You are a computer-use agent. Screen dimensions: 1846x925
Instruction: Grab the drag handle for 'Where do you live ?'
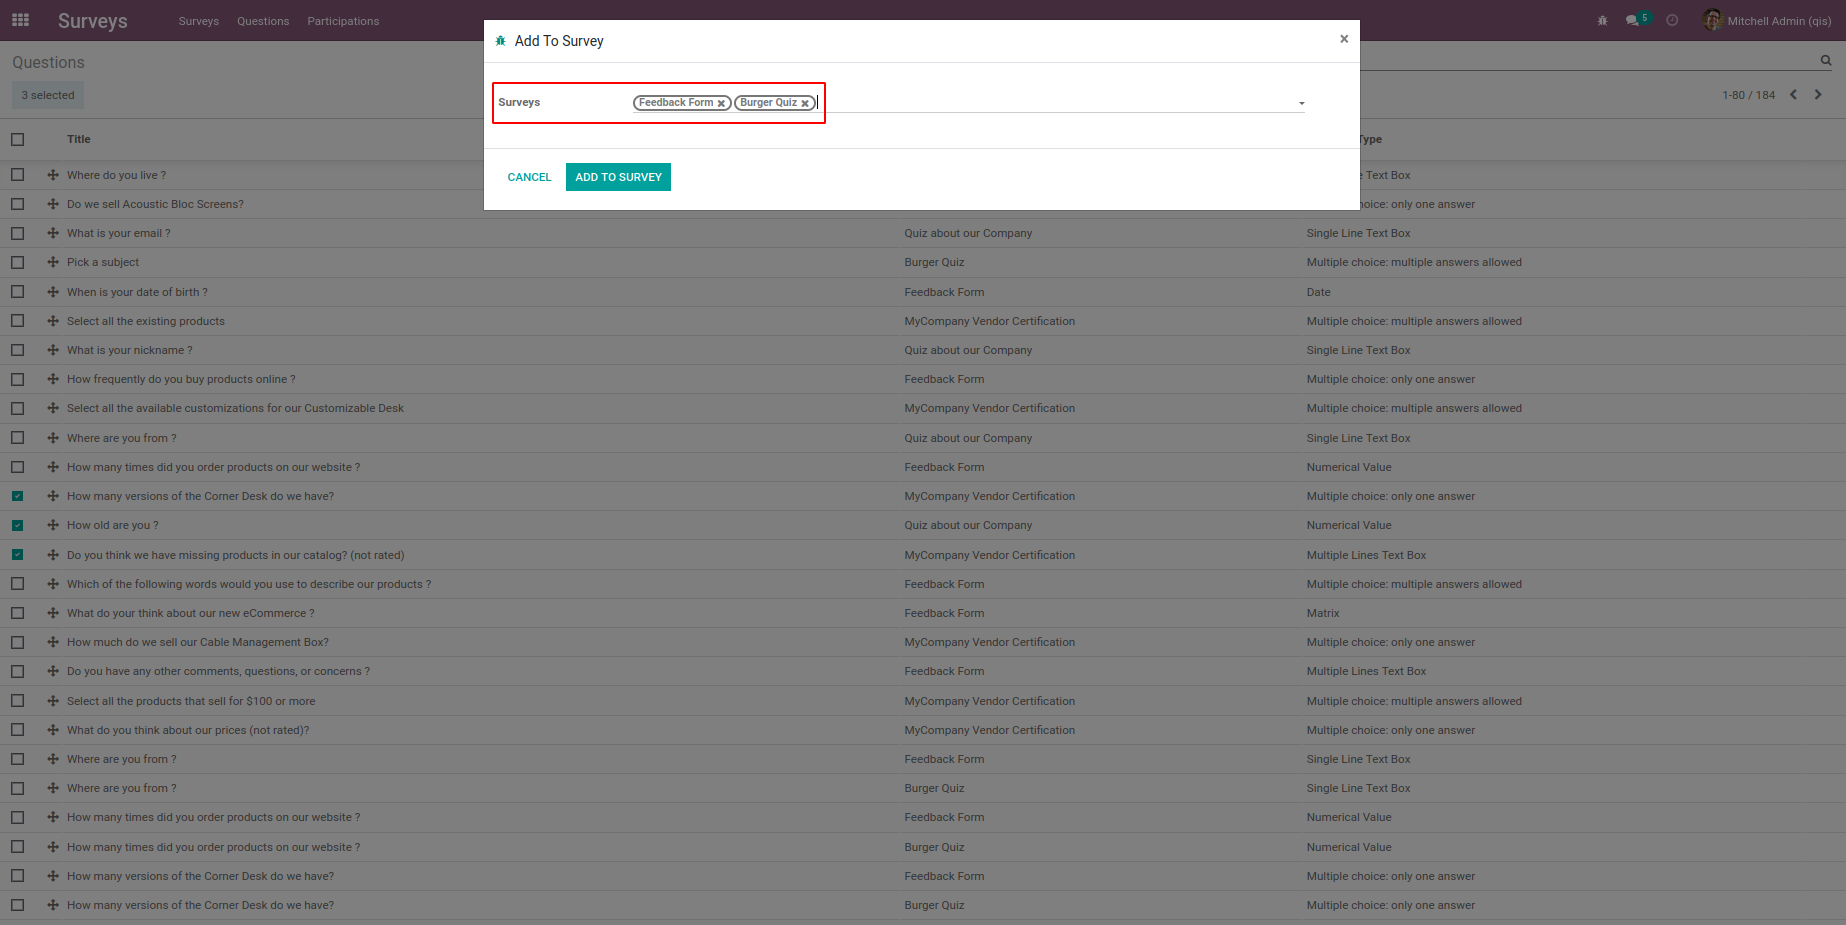click(53, 175)
